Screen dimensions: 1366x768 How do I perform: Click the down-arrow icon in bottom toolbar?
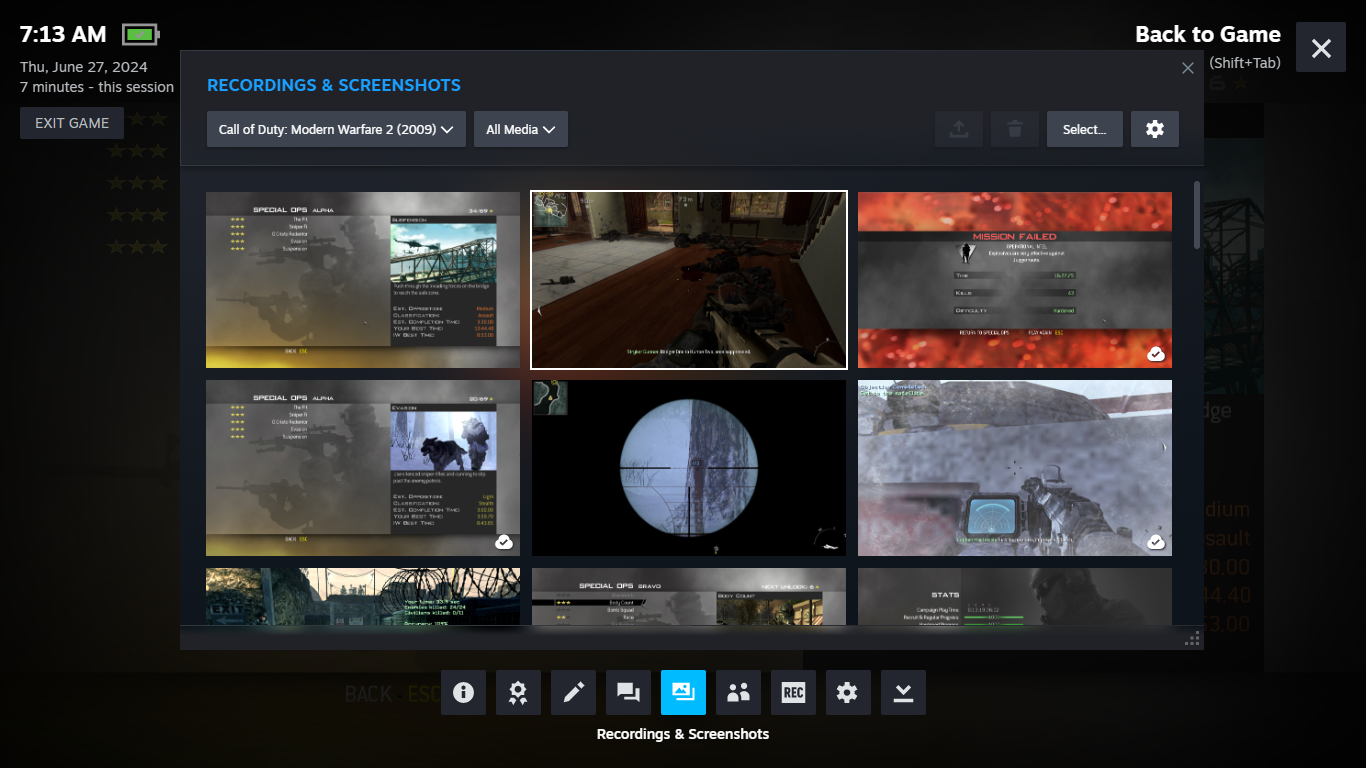pyautogui.click(x=903, y=692)
